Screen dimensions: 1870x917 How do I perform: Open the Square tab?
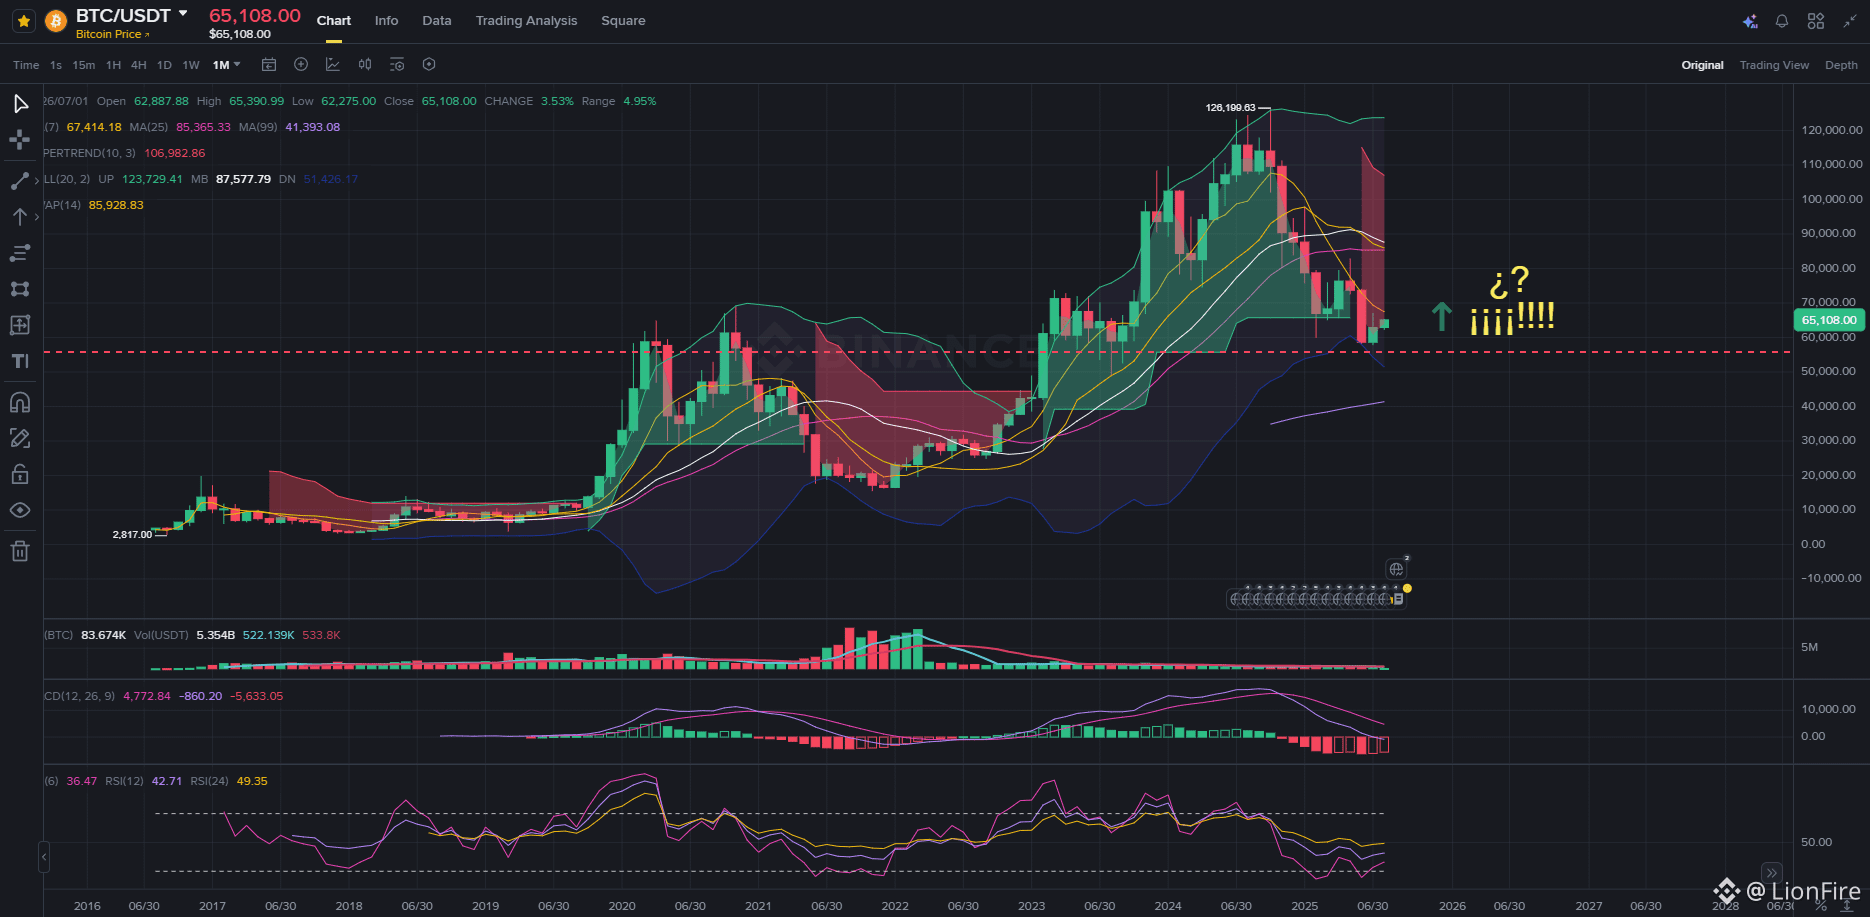(623, 20)
